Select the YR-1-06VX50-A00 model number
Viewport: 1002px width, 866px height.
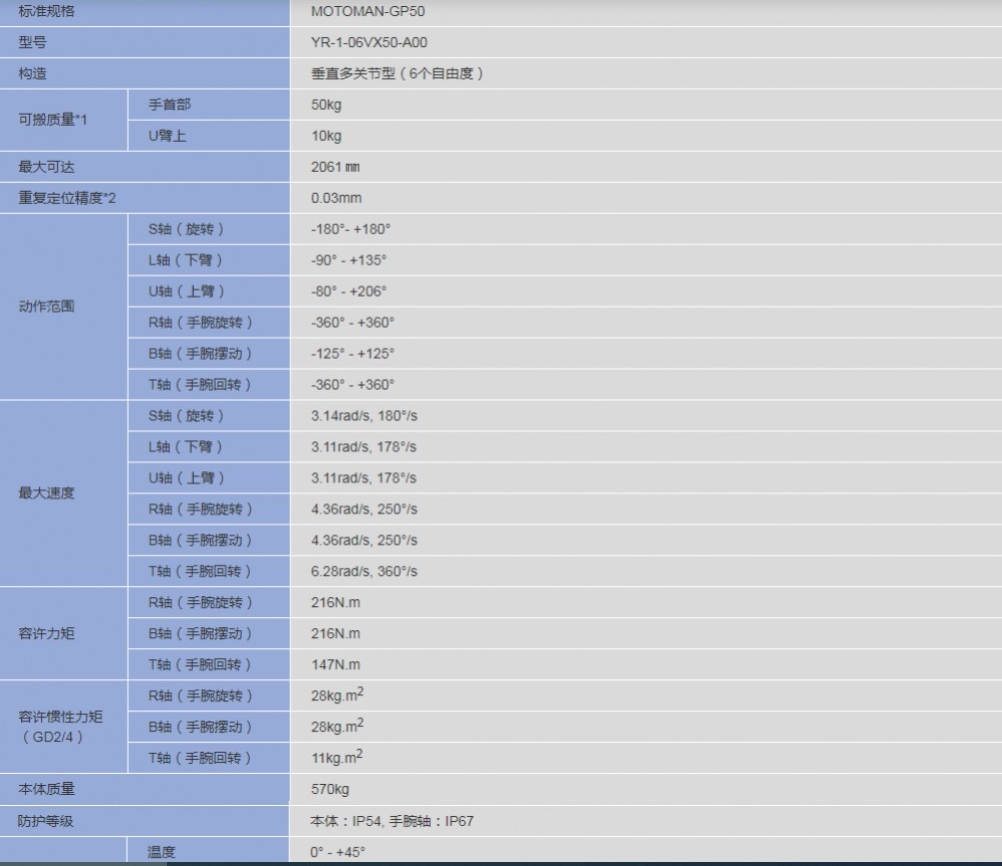(x=369, y=42)
